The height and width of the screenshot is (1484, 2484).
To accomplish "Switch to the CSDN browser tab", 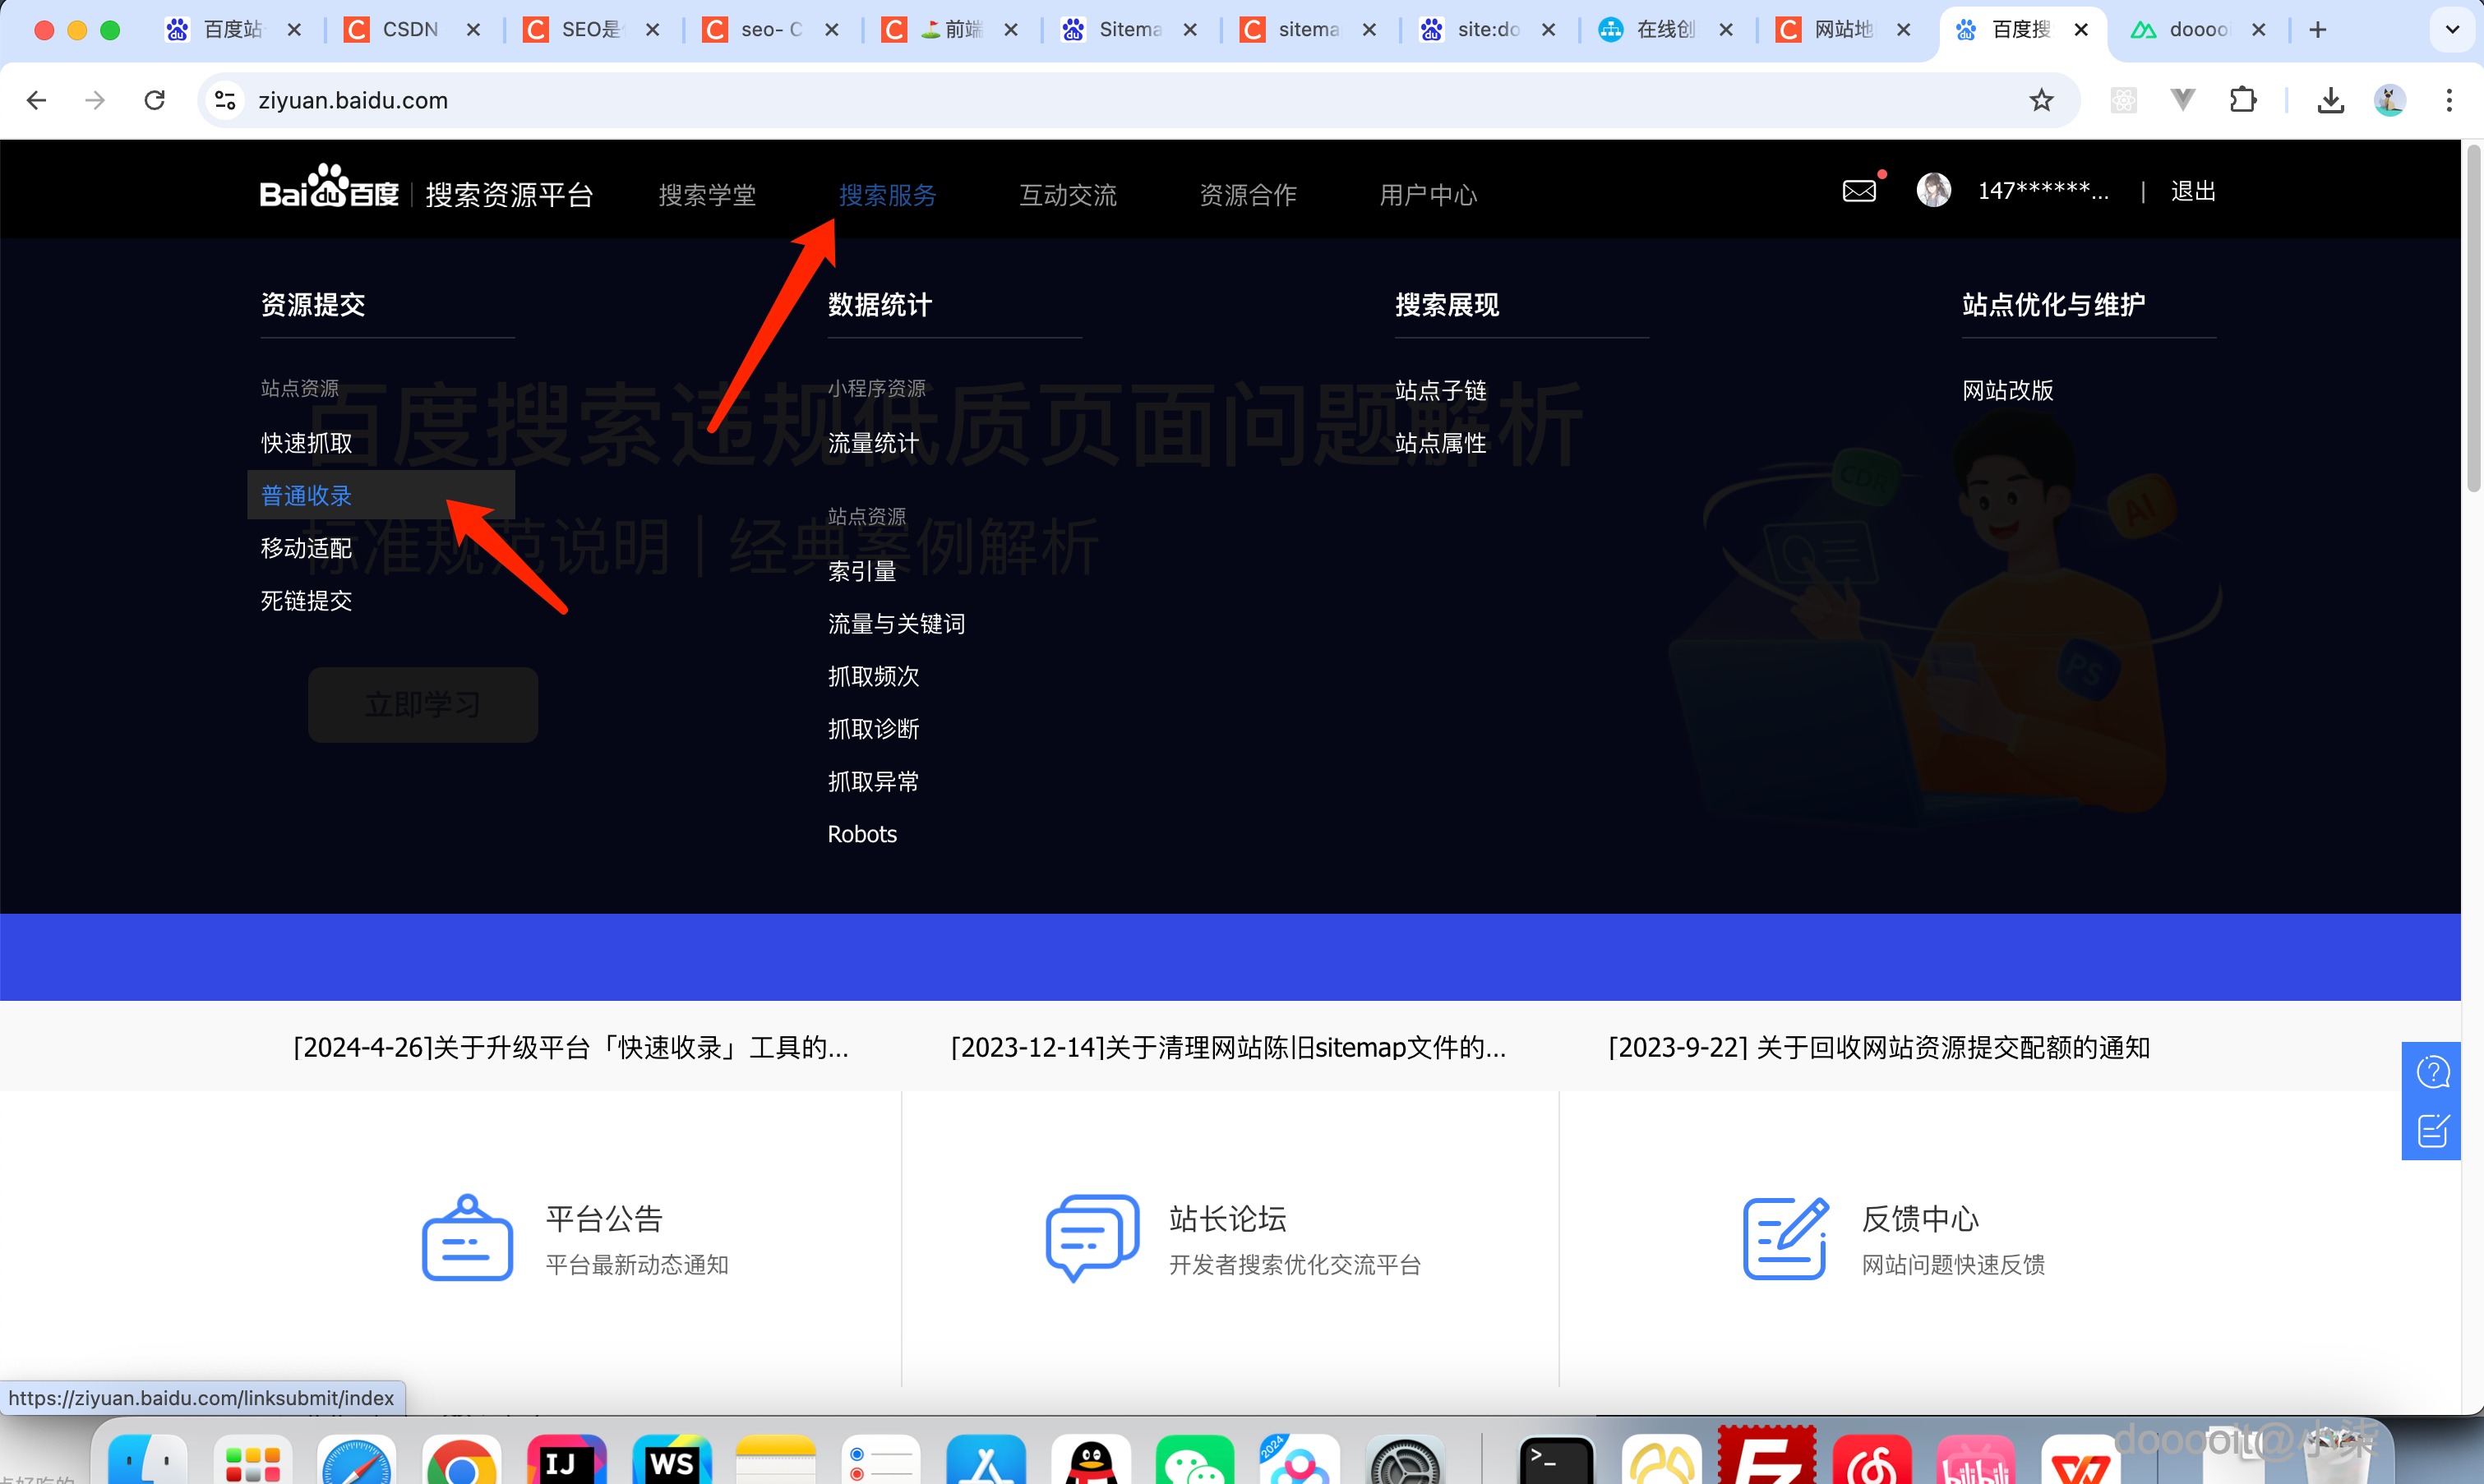I will click(408, 29).
